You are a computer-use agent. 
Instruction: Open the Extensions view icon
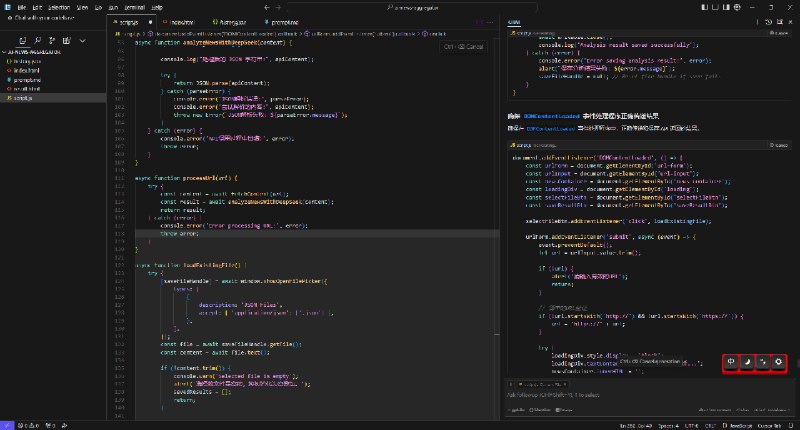pyautogui.click(x=67, y=40)
